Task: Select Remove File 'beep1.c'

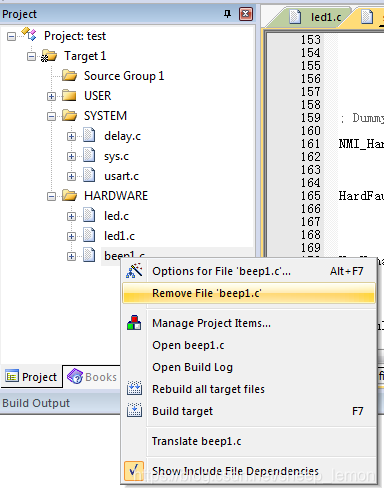Action: point(249,293)
